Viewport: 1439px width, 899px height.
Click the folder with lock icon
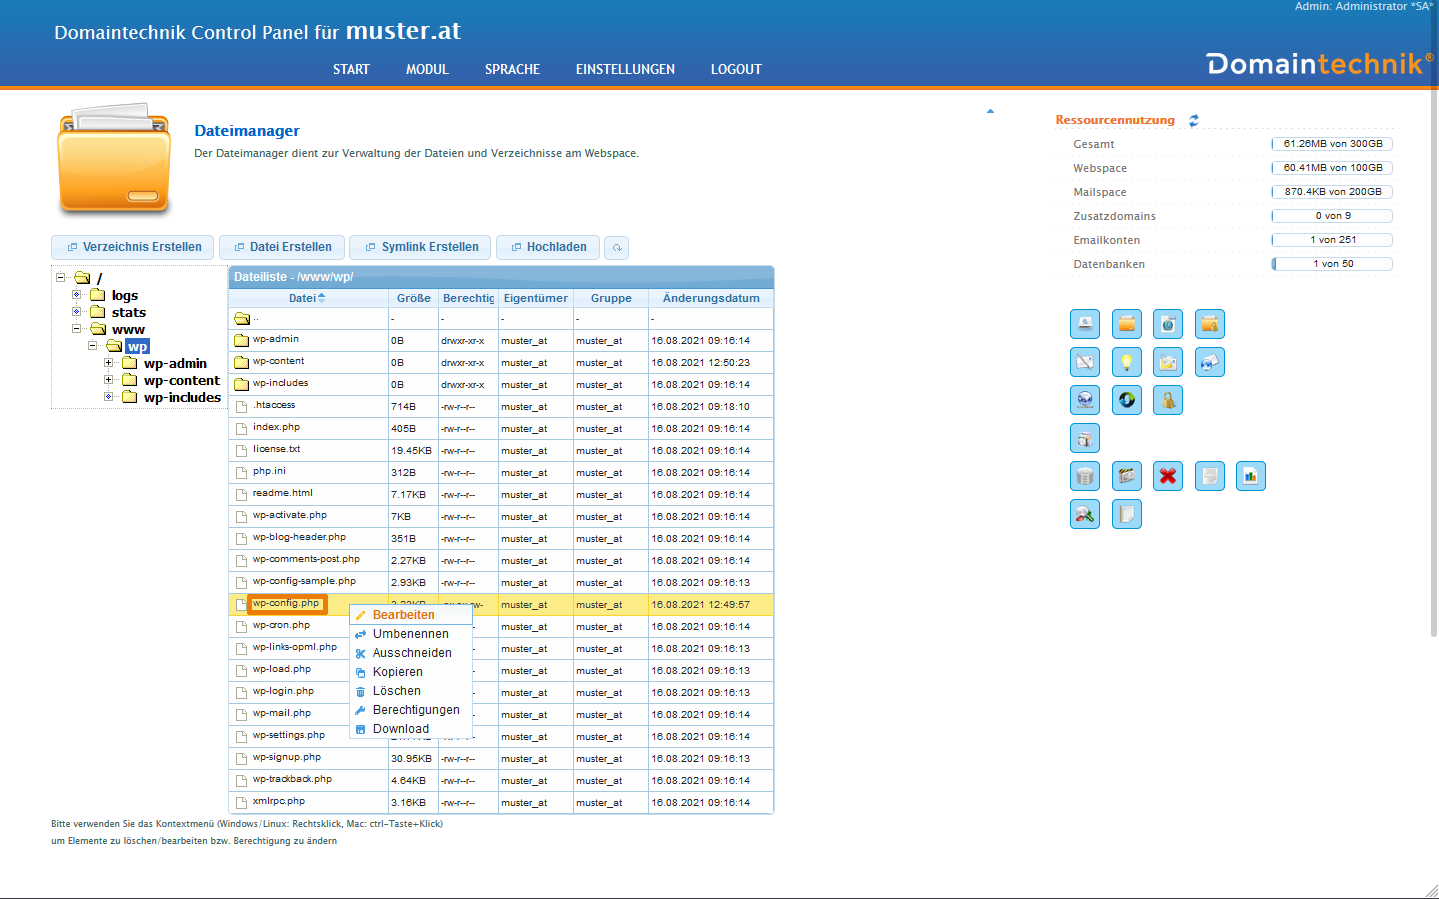(x=1209, y=324)
